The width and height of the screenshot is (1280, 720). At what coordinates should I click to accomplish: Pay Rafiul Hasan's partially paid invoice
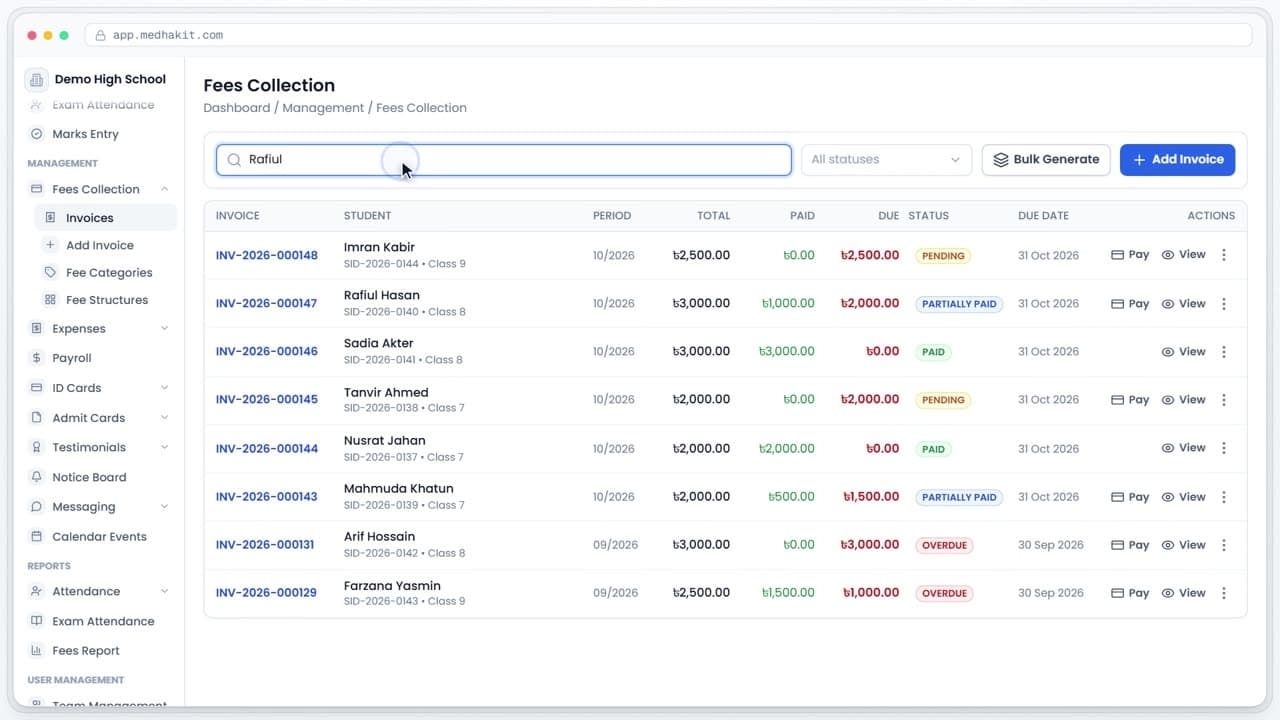pos(1130,304)
